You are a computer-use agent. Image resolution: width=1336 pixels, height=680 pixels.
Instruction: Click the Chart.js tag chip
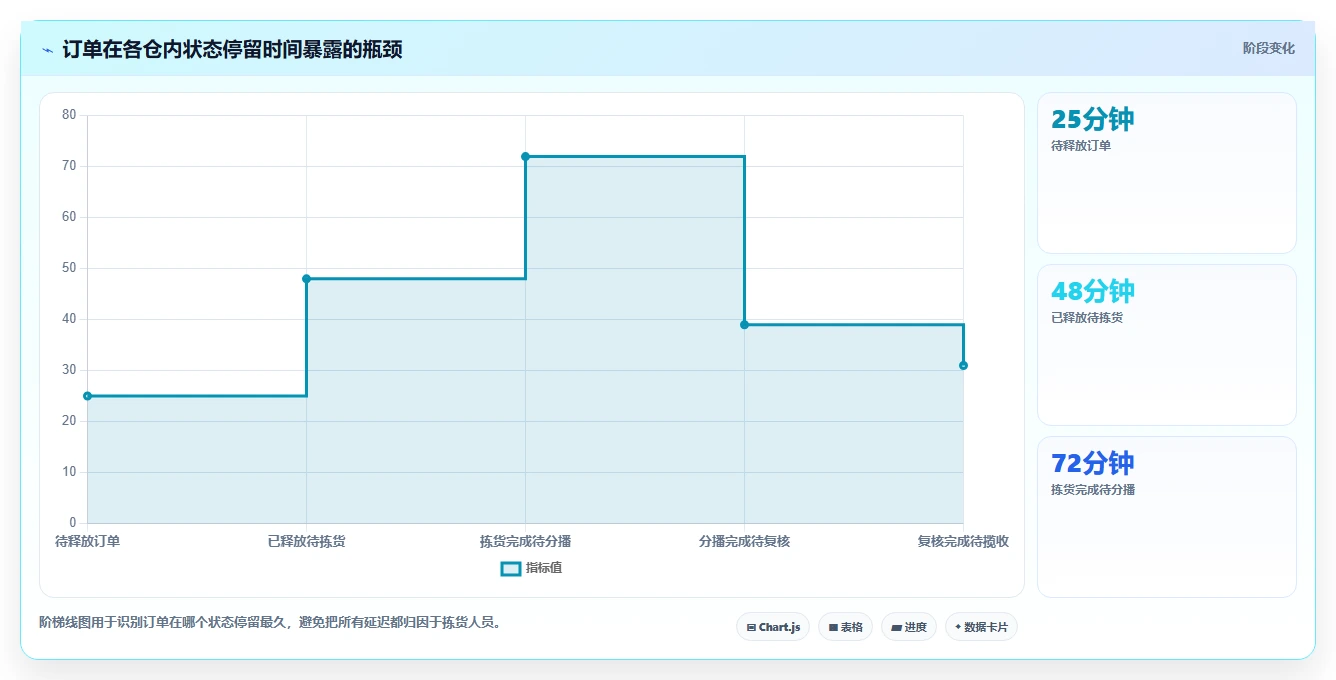pyautogui.click(x=773, y=627)
